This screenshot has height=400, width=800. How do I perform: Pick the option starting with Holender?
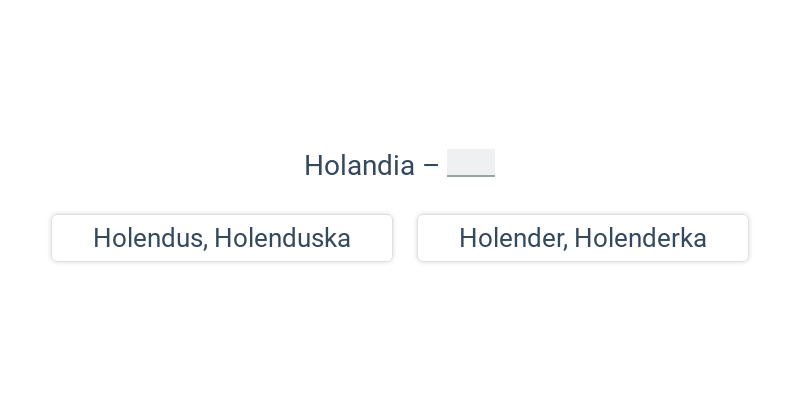[x=583, y=238]
